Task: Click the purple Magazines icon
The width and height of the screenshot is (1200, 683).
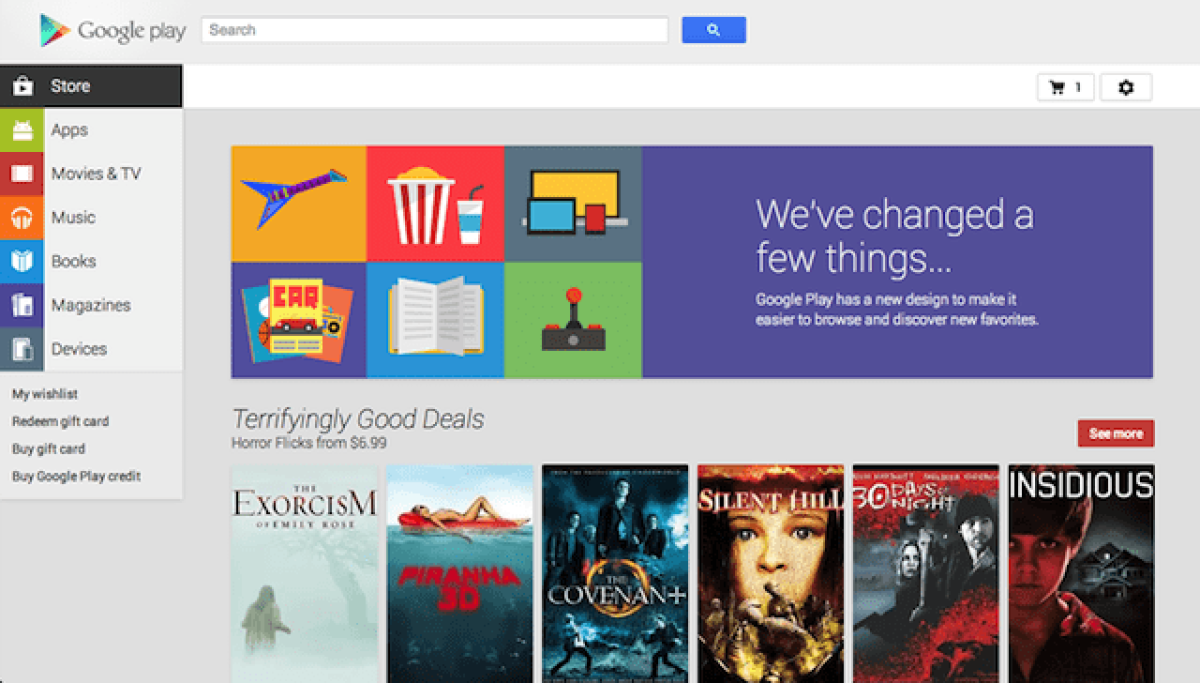Action: click(22, 306)
